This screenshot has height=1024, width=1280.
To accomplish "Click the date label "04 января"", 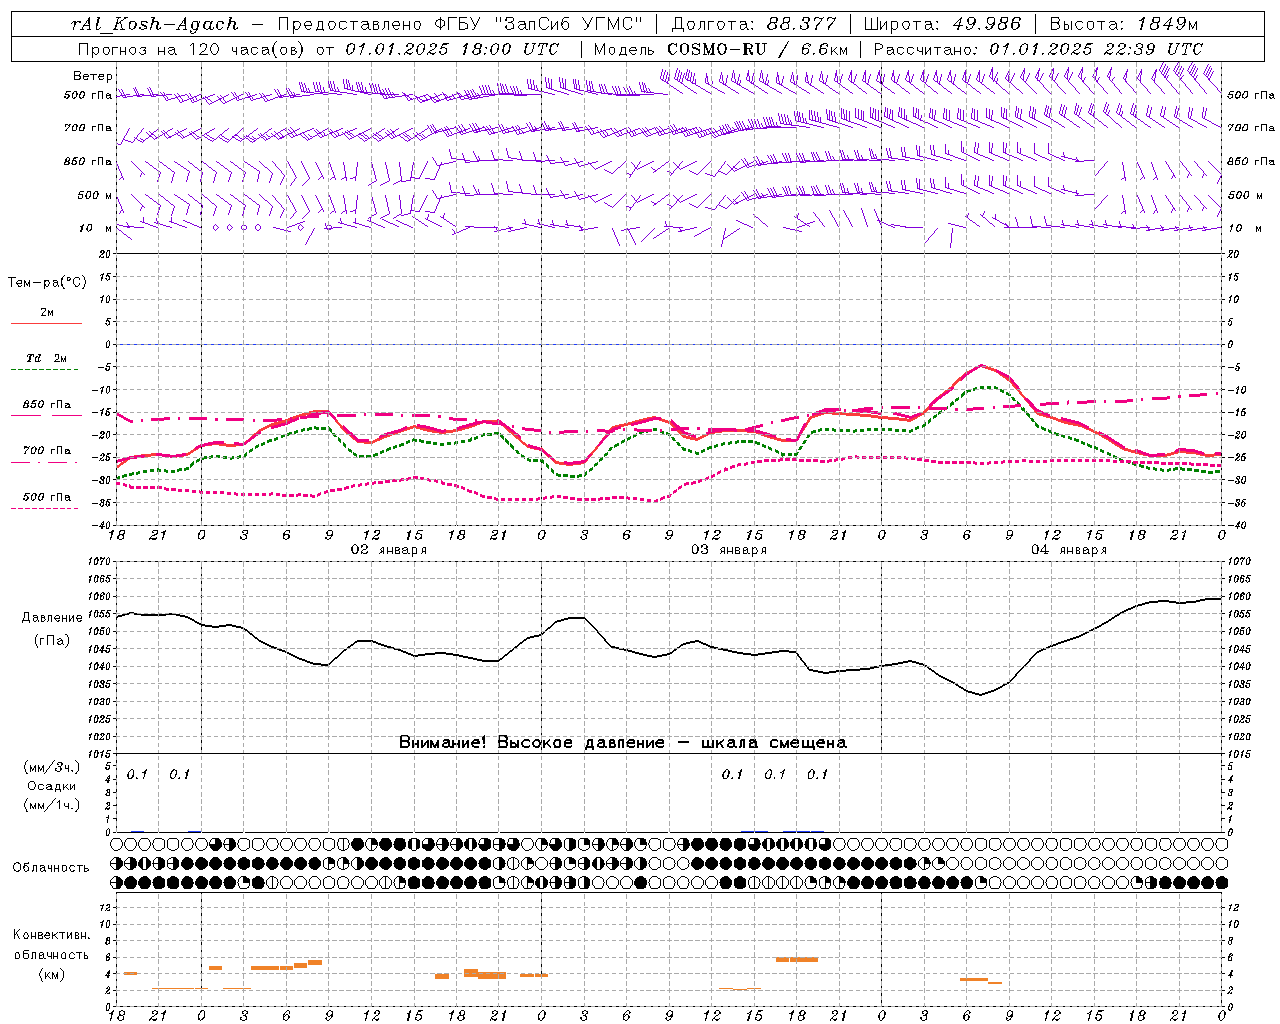I will [x=1069, y=550].
